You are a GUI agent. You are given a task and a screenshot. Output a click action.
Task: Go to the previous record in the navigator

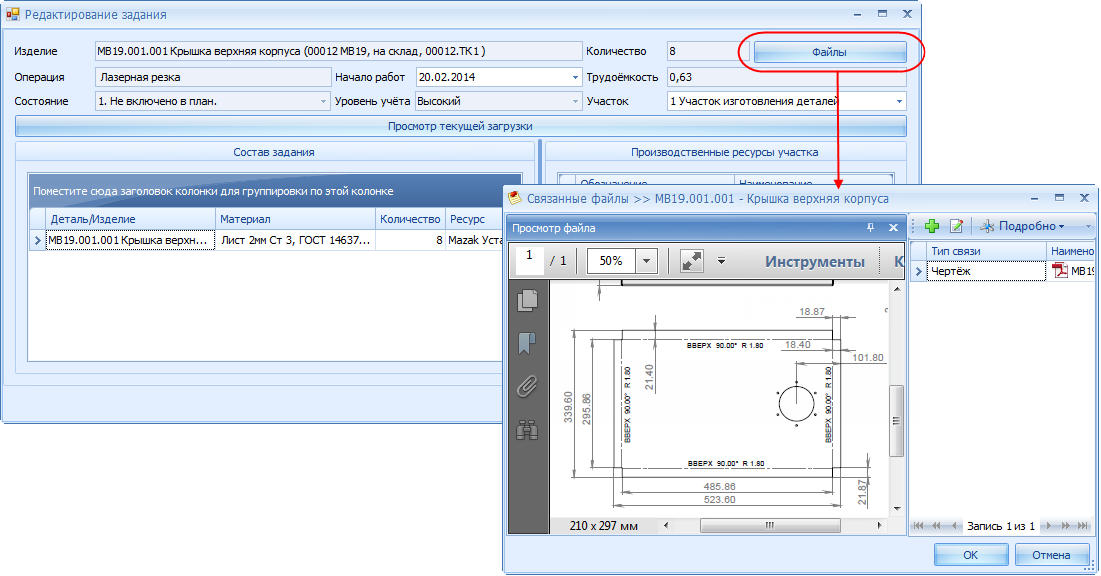pyautogui.click(x=954, y=525)
